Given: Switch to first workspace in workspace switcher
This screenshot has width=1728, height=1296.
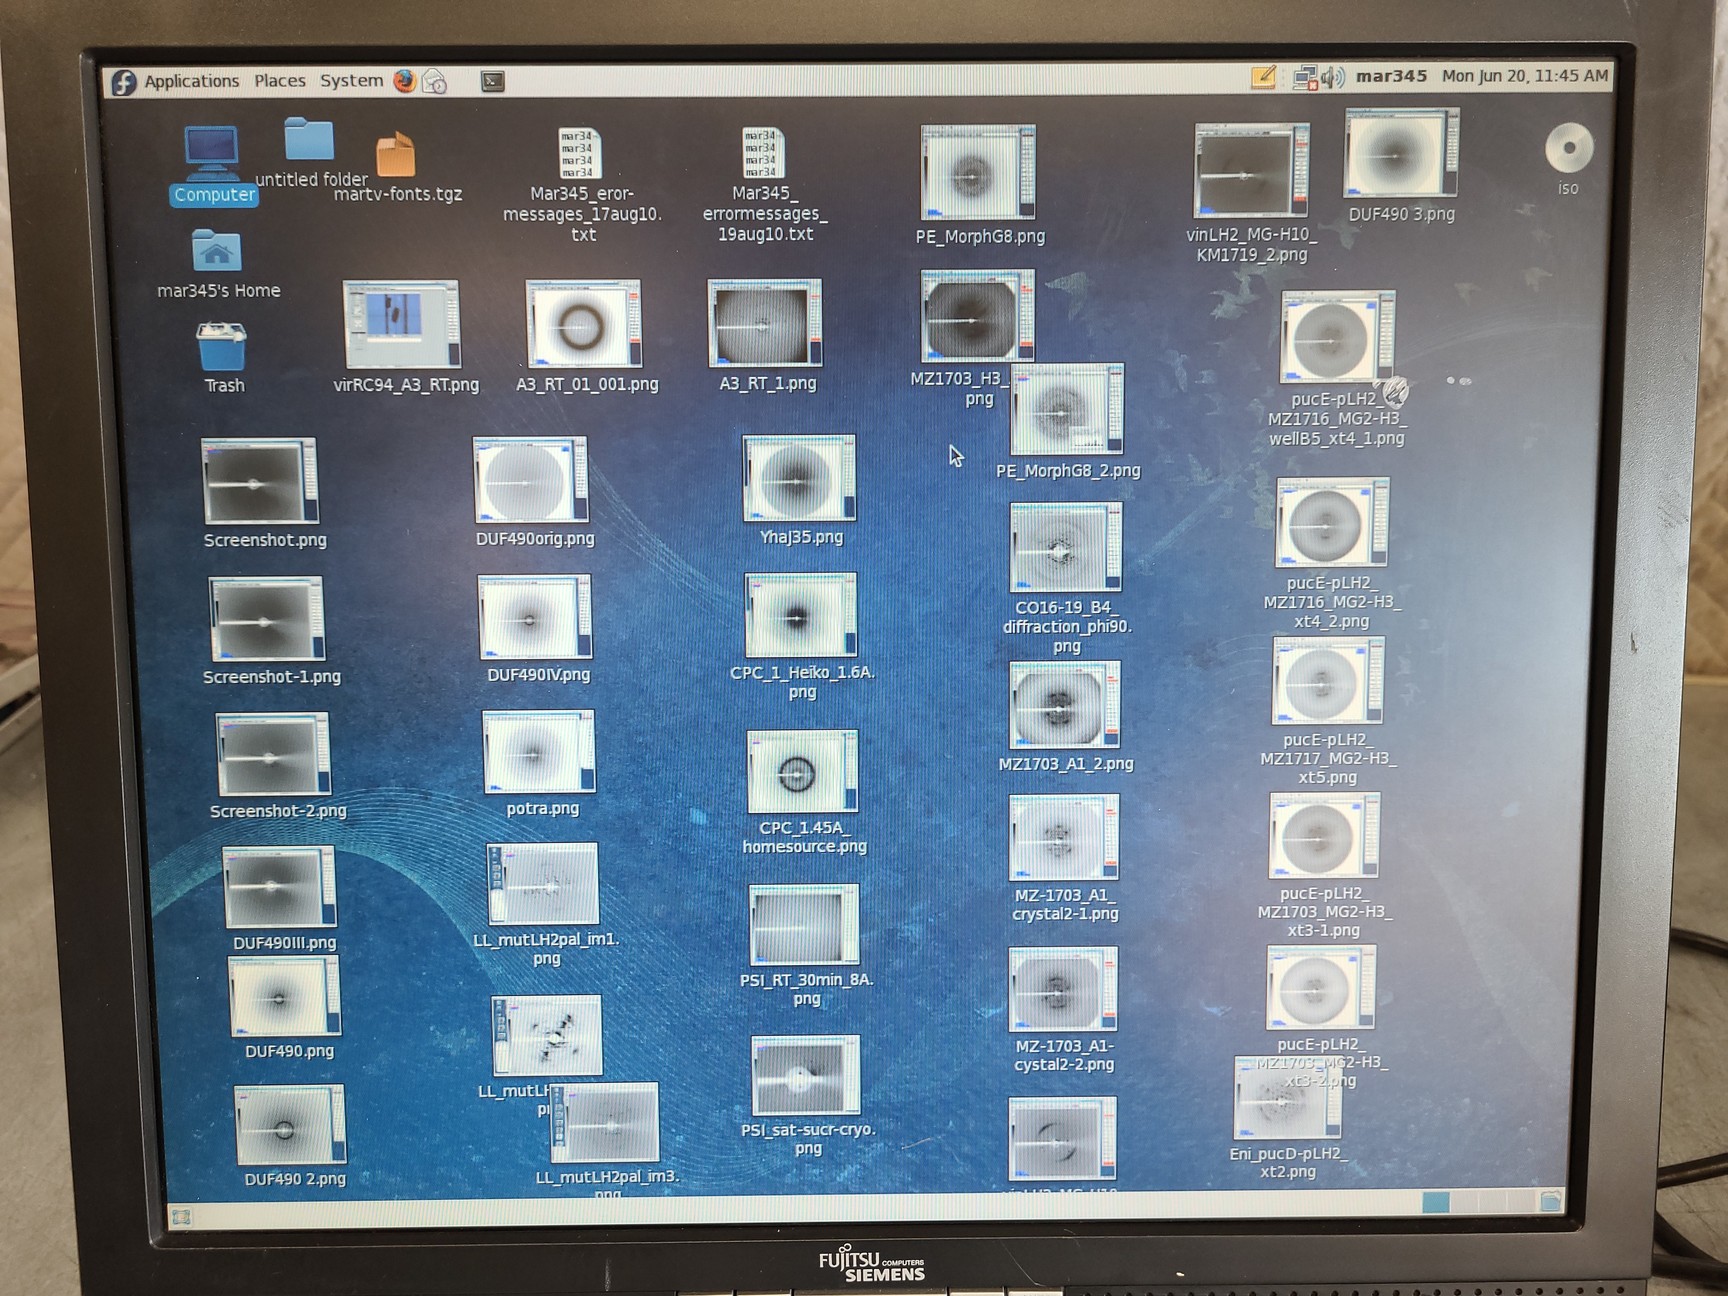Looking at the screenshot, I should coord(1435,1202).
